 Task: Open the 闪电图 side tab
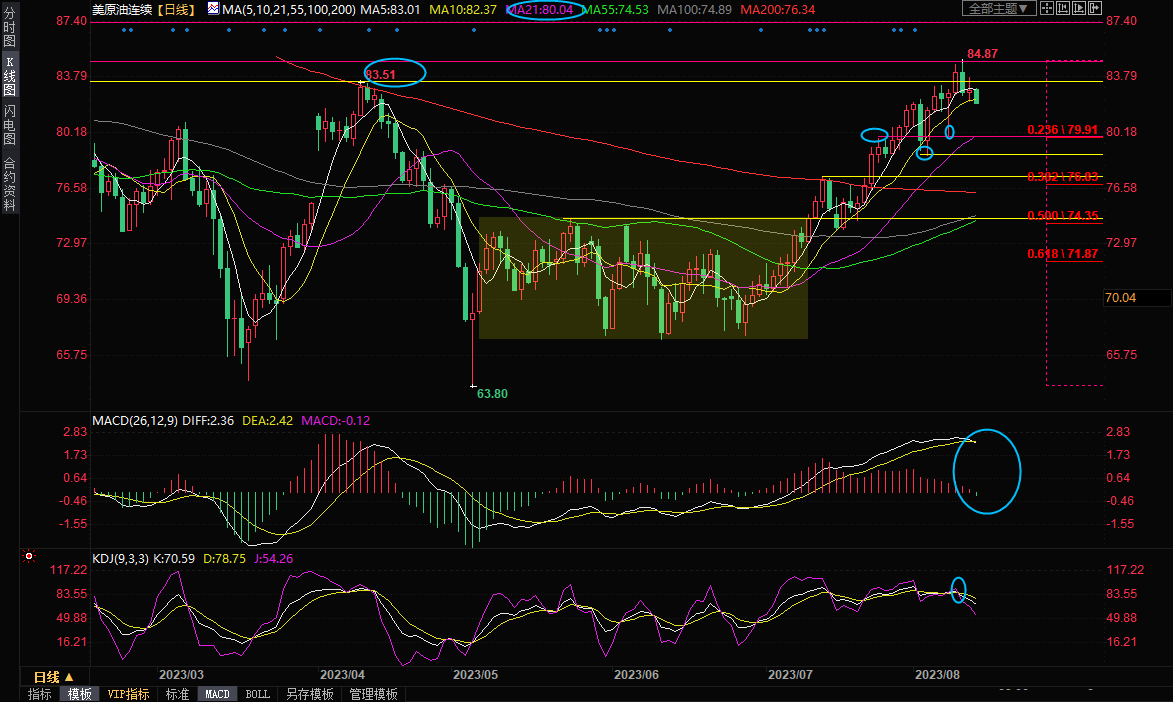(9, 124)
